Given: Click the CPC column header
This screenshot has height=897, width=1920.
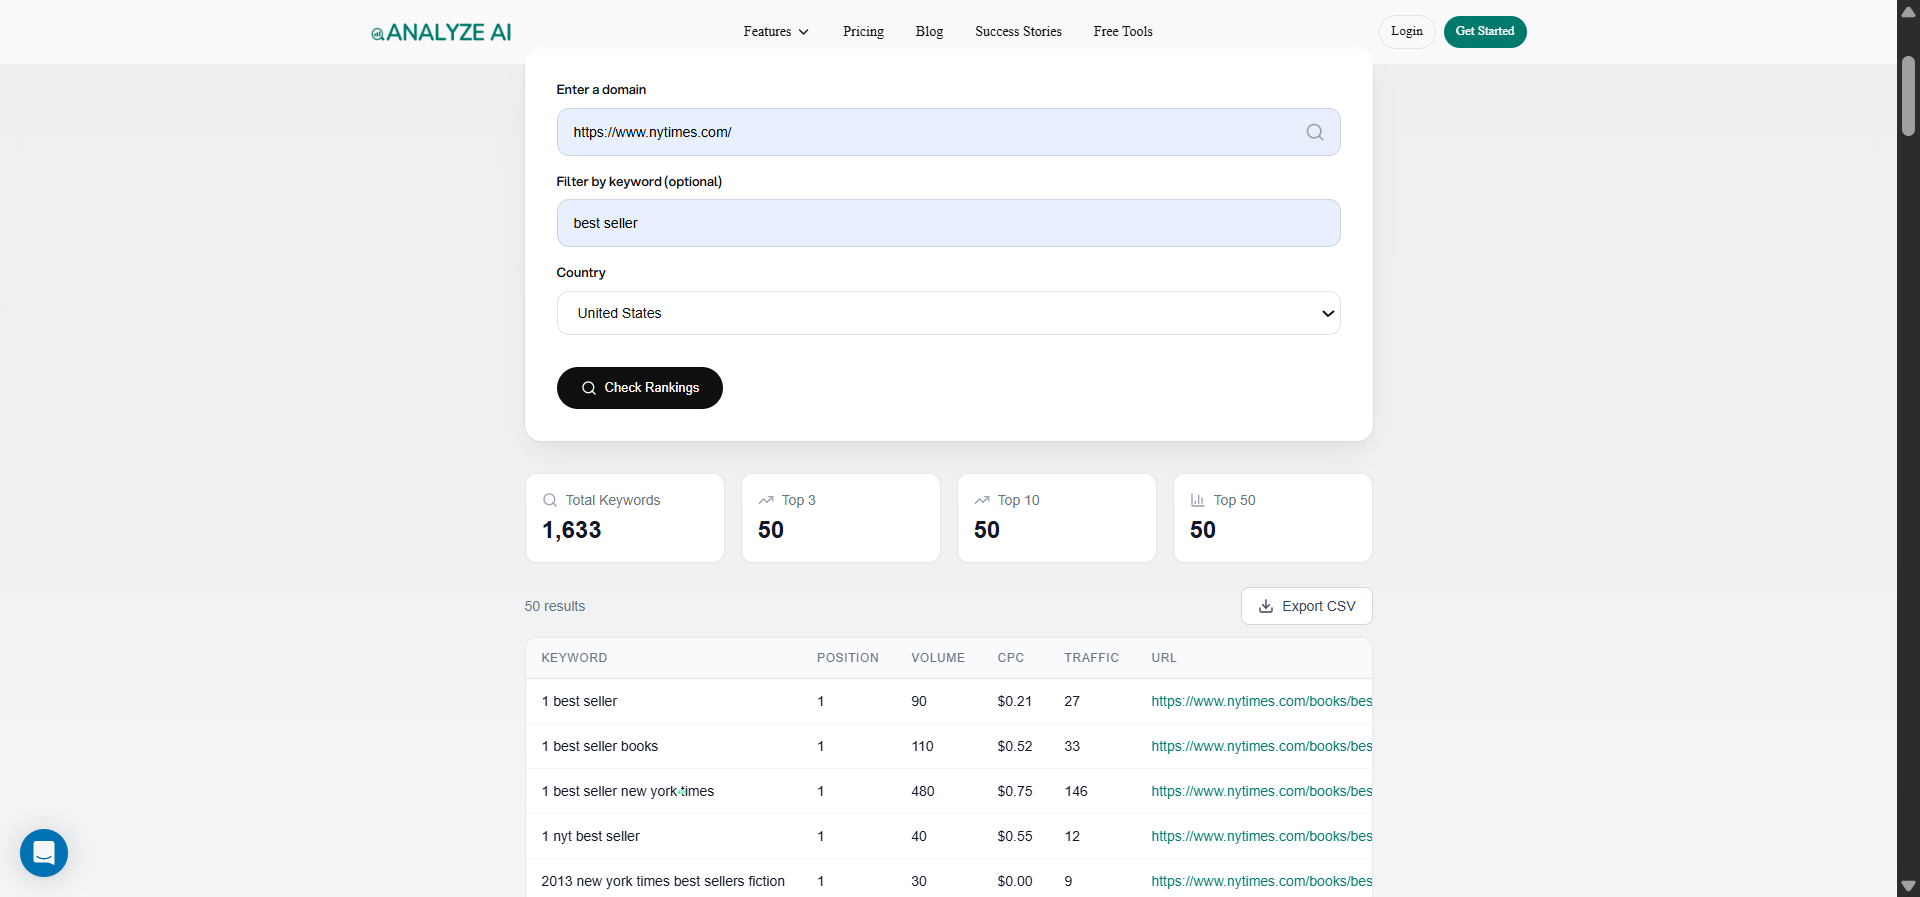Looking at the screenshot, I should (x=1011, y=658).
